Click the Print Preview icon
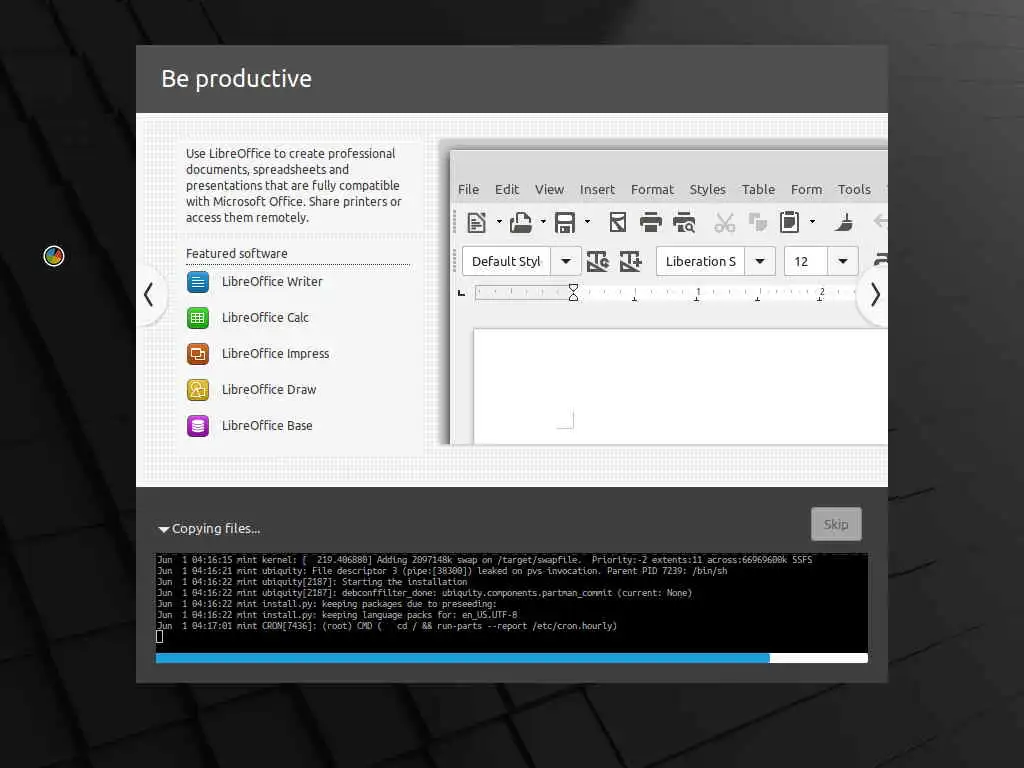The height and width of the screenshot is (768, 1024). [x=684, y=223]
